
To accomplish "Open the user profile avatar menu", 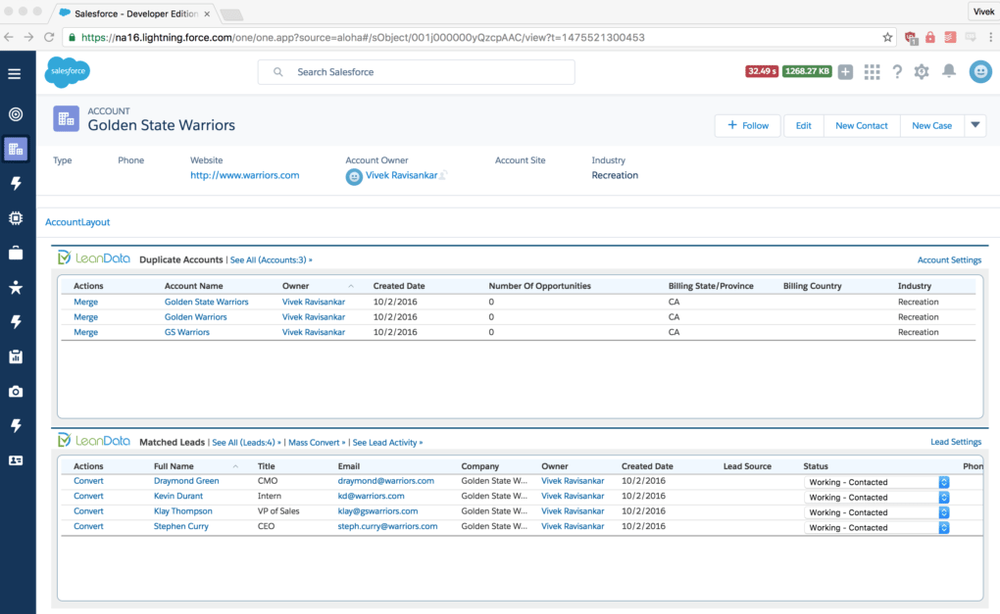I will 980,71.
